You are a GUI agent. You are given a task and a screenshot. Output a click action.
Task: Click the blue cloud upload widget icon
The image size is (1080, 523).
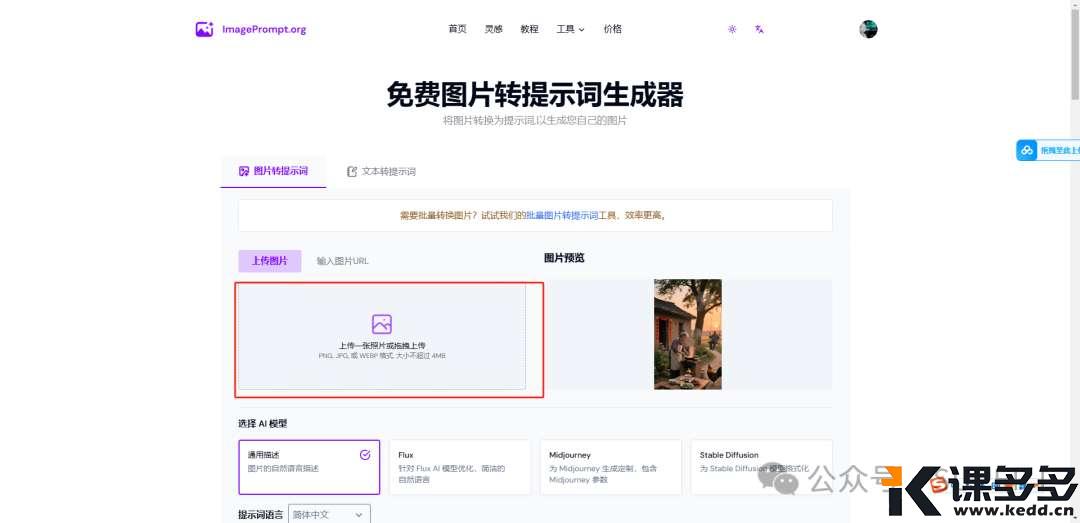point(1027,150)
